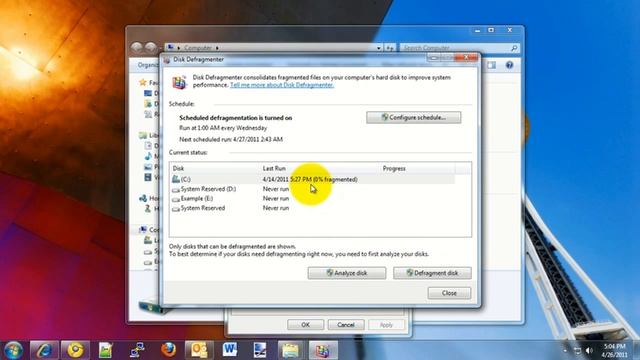Screen dimensions: 640x360
Task: Open Microsoft Word from the taskbar
Action: [x=230, y=350]
